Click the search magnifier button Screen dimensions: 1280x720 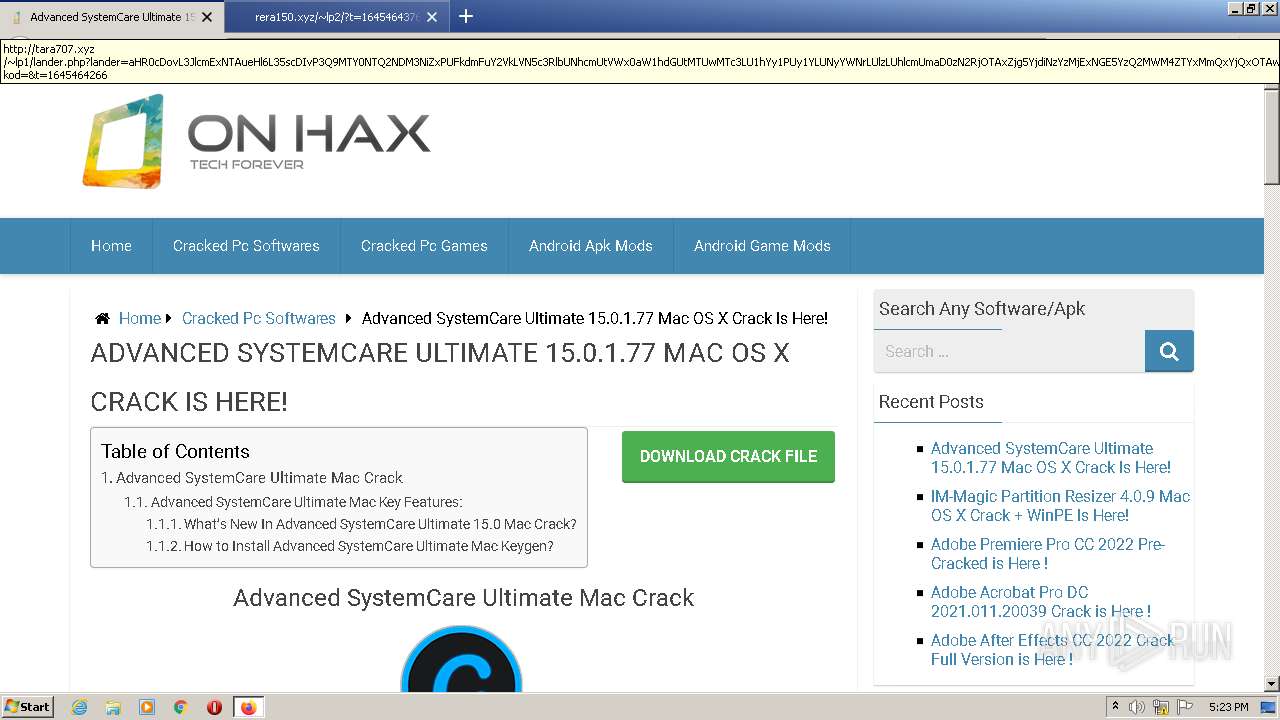click(1169, 351)
